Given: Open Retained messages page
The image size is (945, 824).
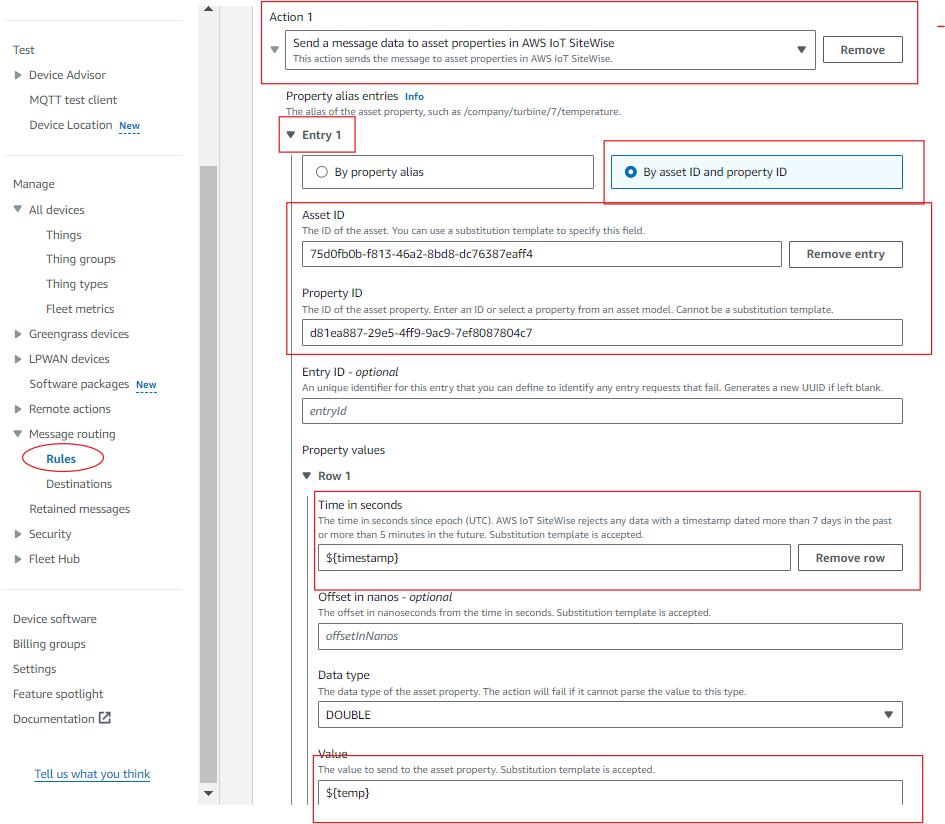Looking at the screenshot, I should pyautogui.click(x=80, y=509).
